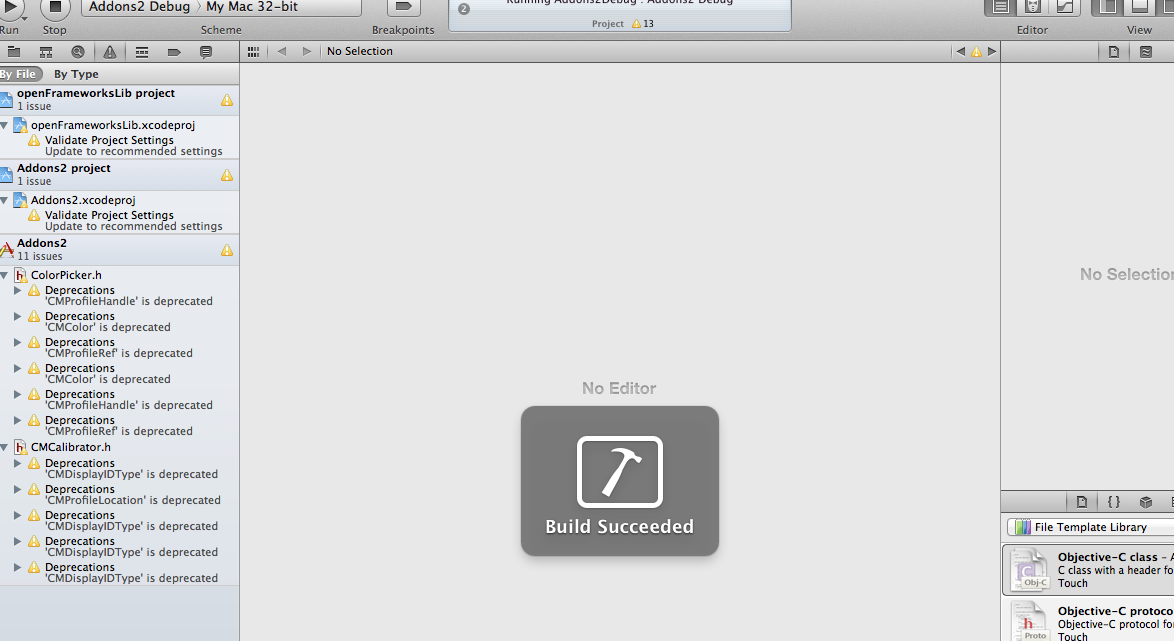The height and width of the screenshot is (641, 1174).
Task: Open the Addons2 Debug scheme popup
Action: pyautogui.click(x=139, y=7)
